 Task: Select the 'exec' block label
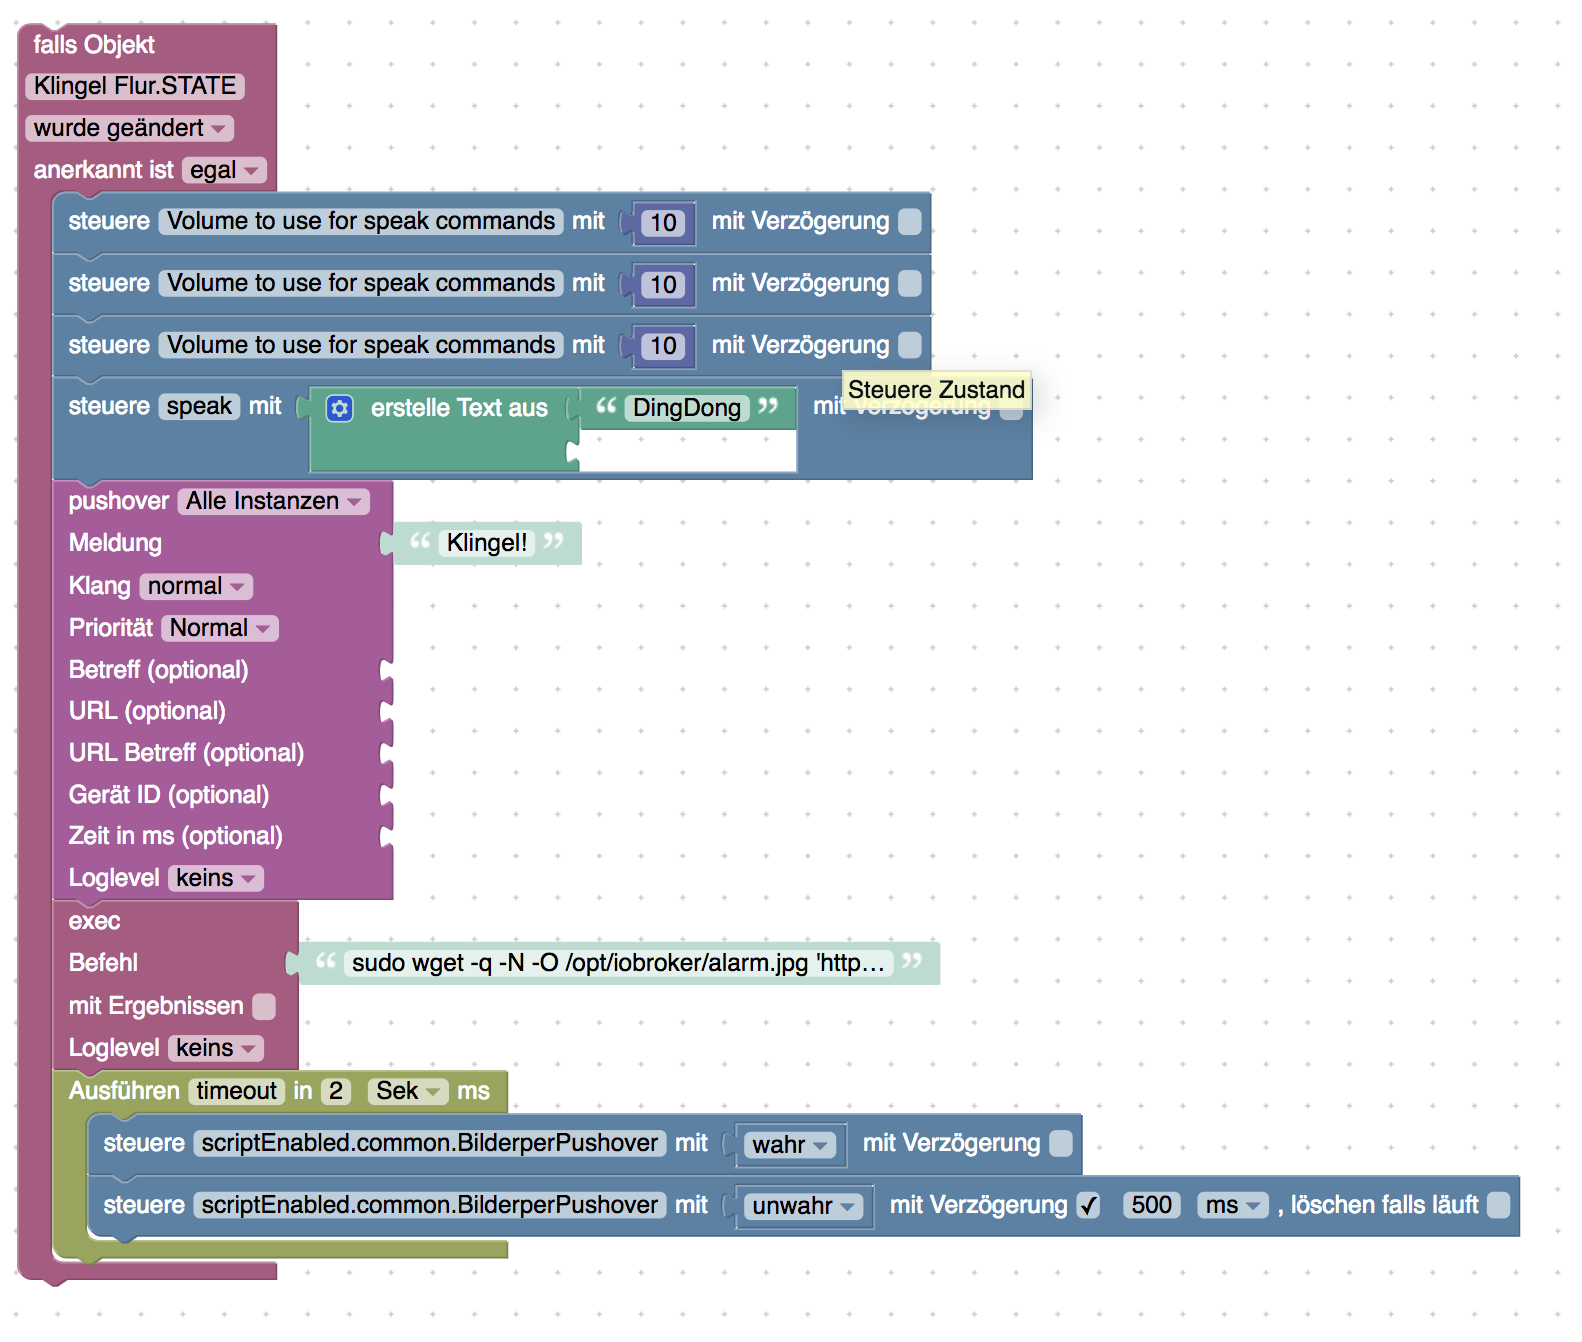(x=94, y=921)
